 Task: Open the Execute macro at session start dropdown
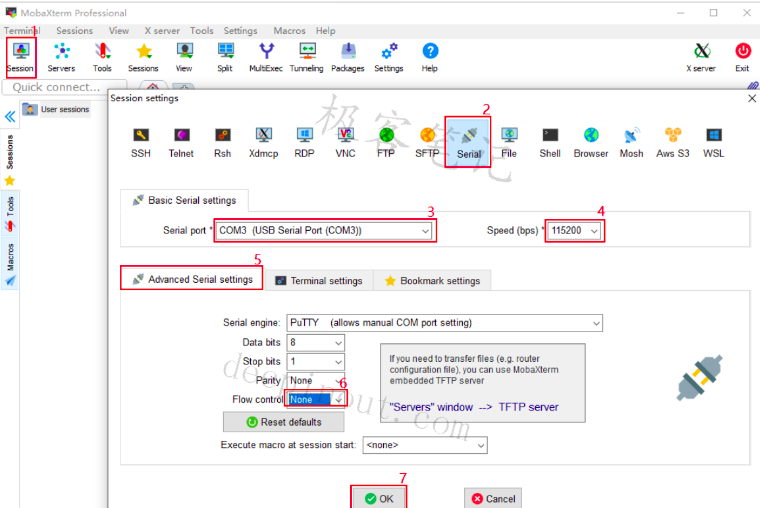click(425, 445)
